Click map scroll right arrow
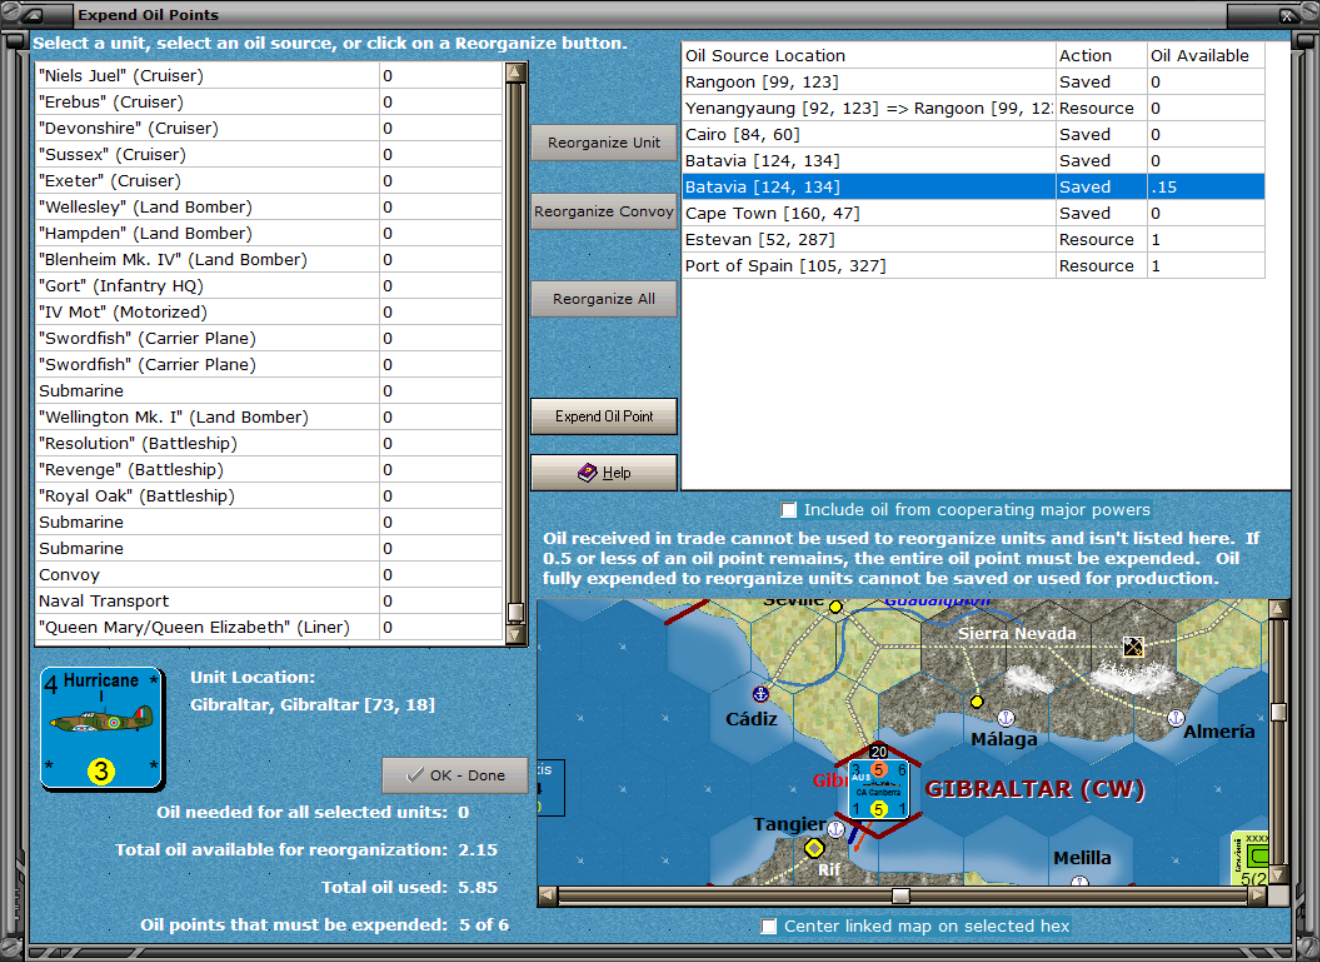Viewport: 1320px width, 962px height. 1257,895
